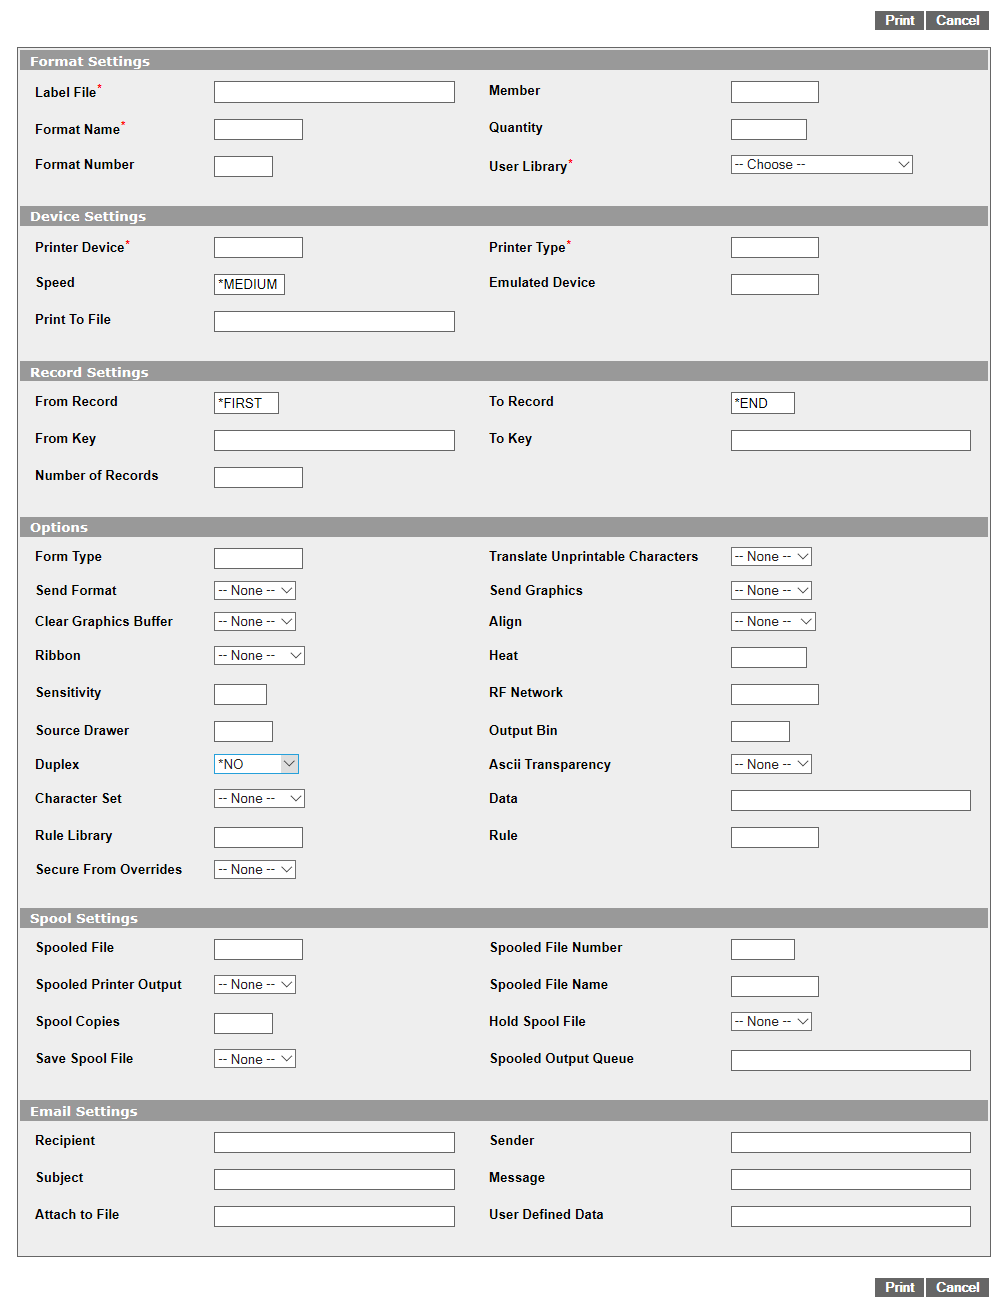1003x1315 pixels.
Task: Click the Quantity input box
Action: click(x=768, y=130)
